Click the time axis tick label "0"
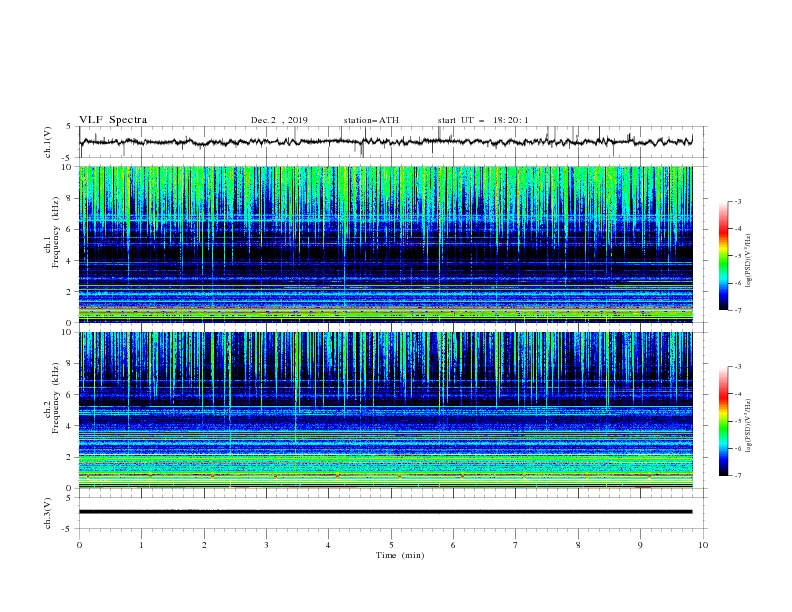This screenshot has height=612, width=792. pos(79,545)
